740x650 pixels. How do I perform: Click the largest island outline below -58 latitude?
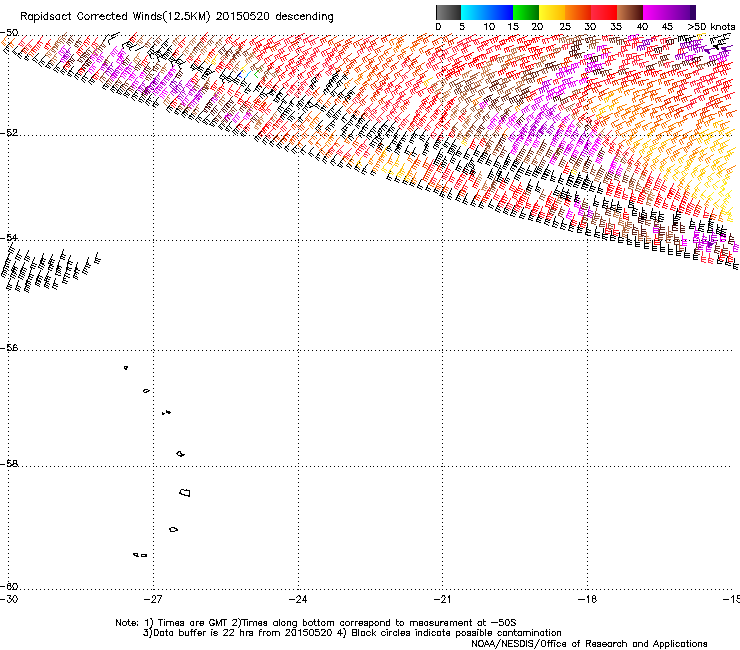(x=185, y=493)
